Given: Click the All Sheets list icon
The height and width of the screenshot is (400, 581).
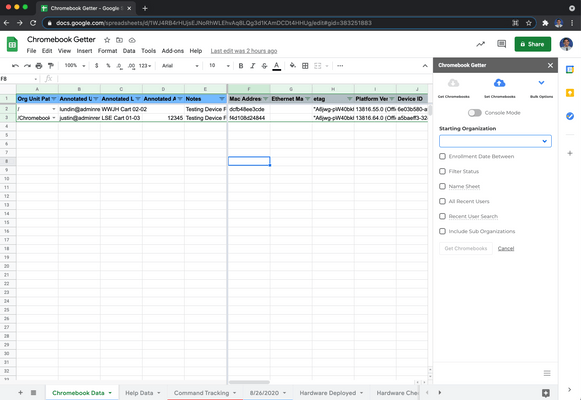Looking at the screenshot, I should [33, 393].
